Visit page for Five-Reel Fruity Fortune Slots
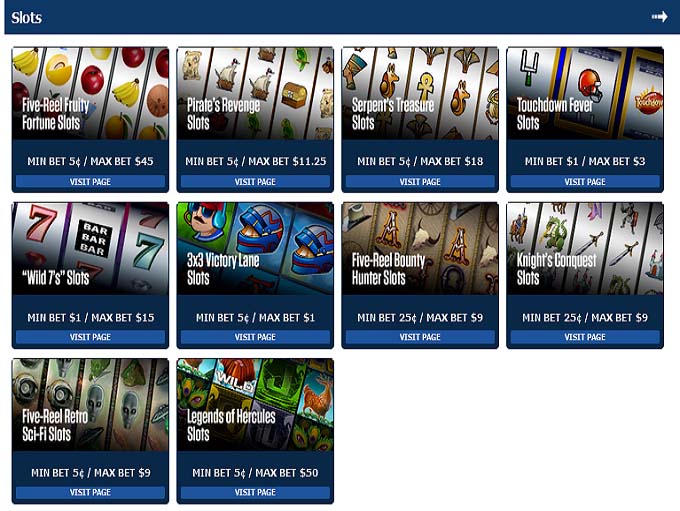680x511 pixels. tap(90, 182)
